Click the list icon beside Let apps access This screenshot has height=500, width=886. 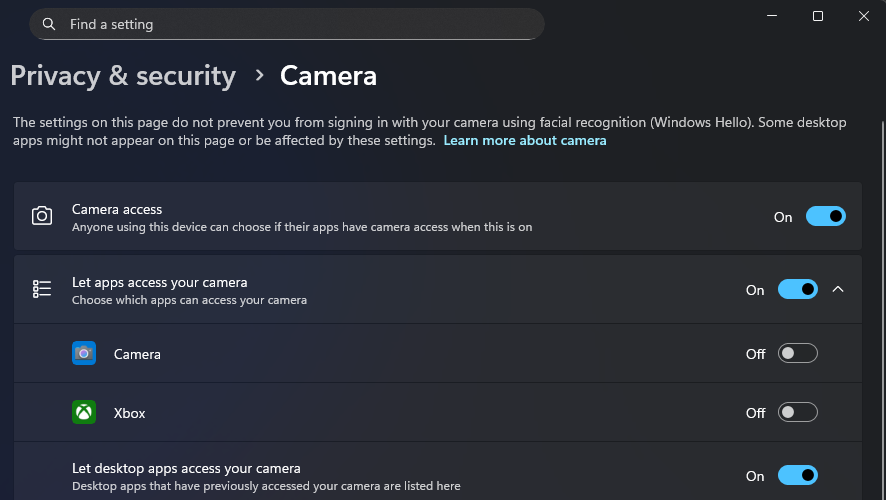coord(42,289)
